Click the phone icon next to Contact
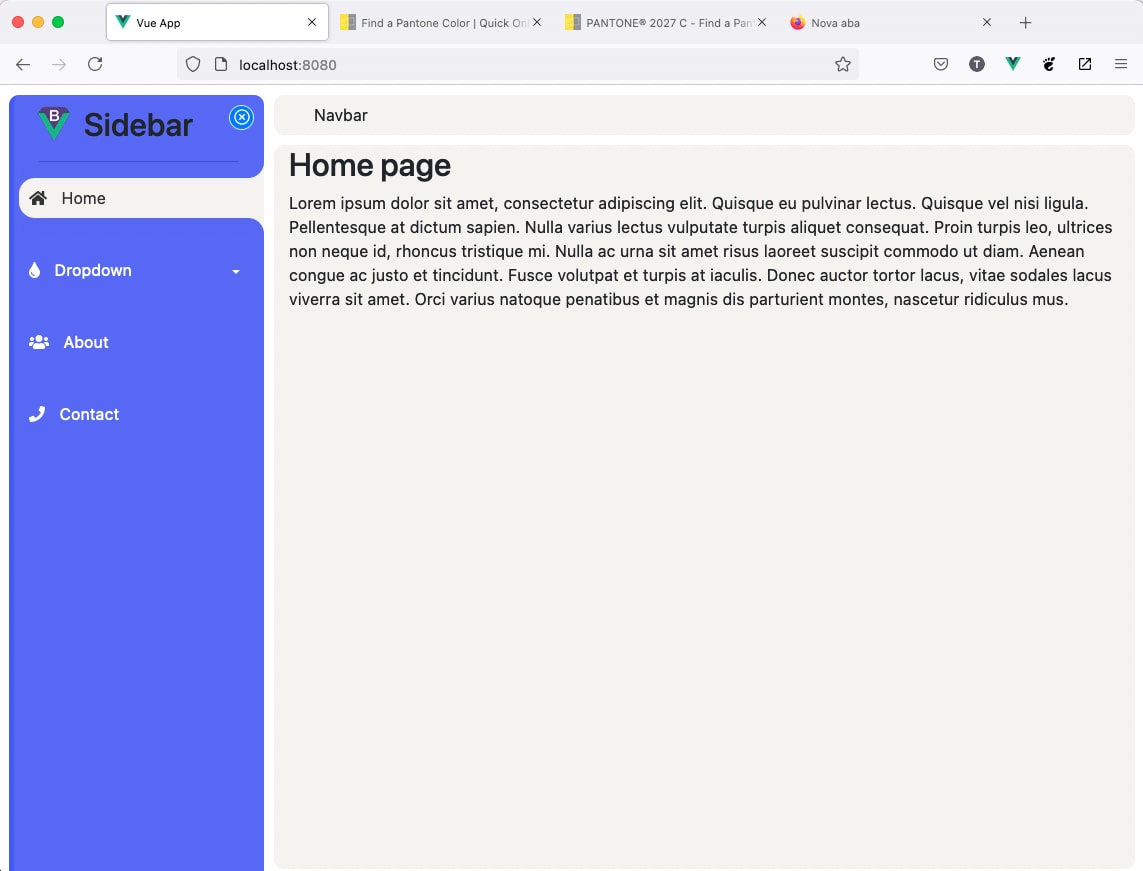Viewport: 1143px width, 871px height. pos(37,413)
